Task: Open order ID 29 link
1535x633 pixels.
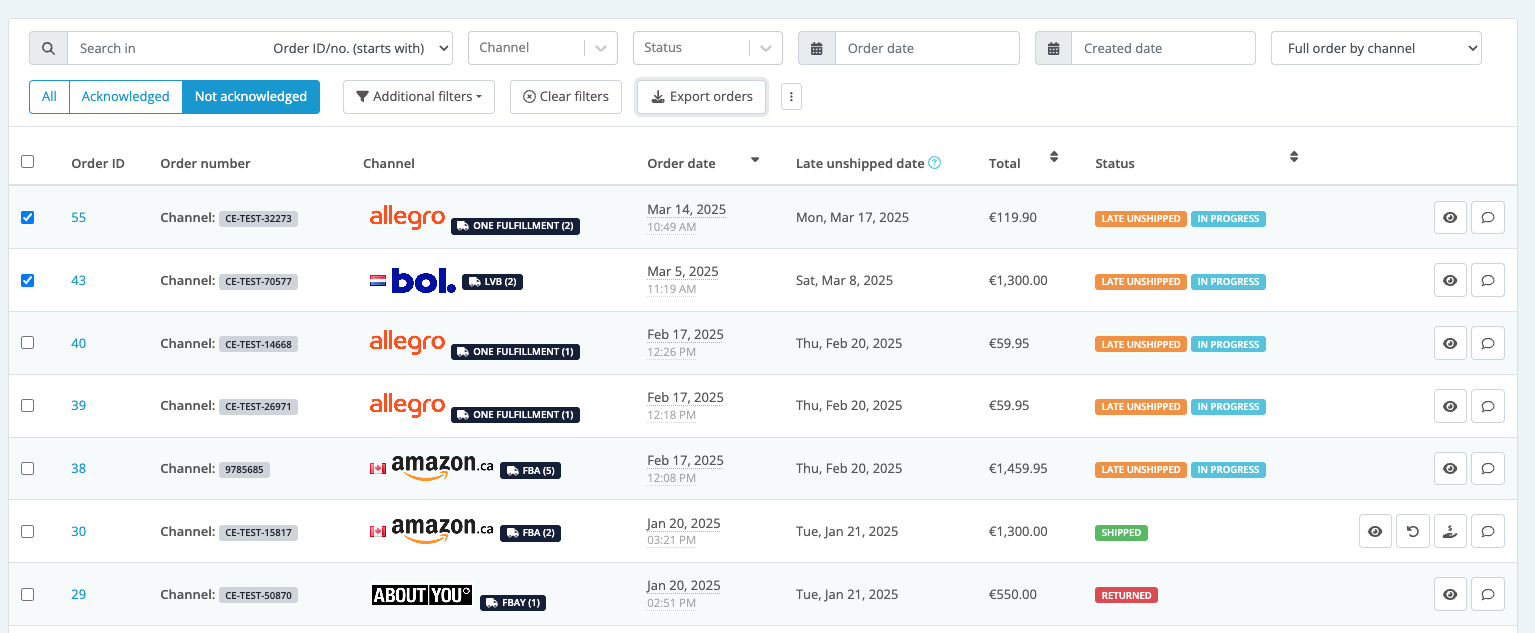Action: click(79, 594)
